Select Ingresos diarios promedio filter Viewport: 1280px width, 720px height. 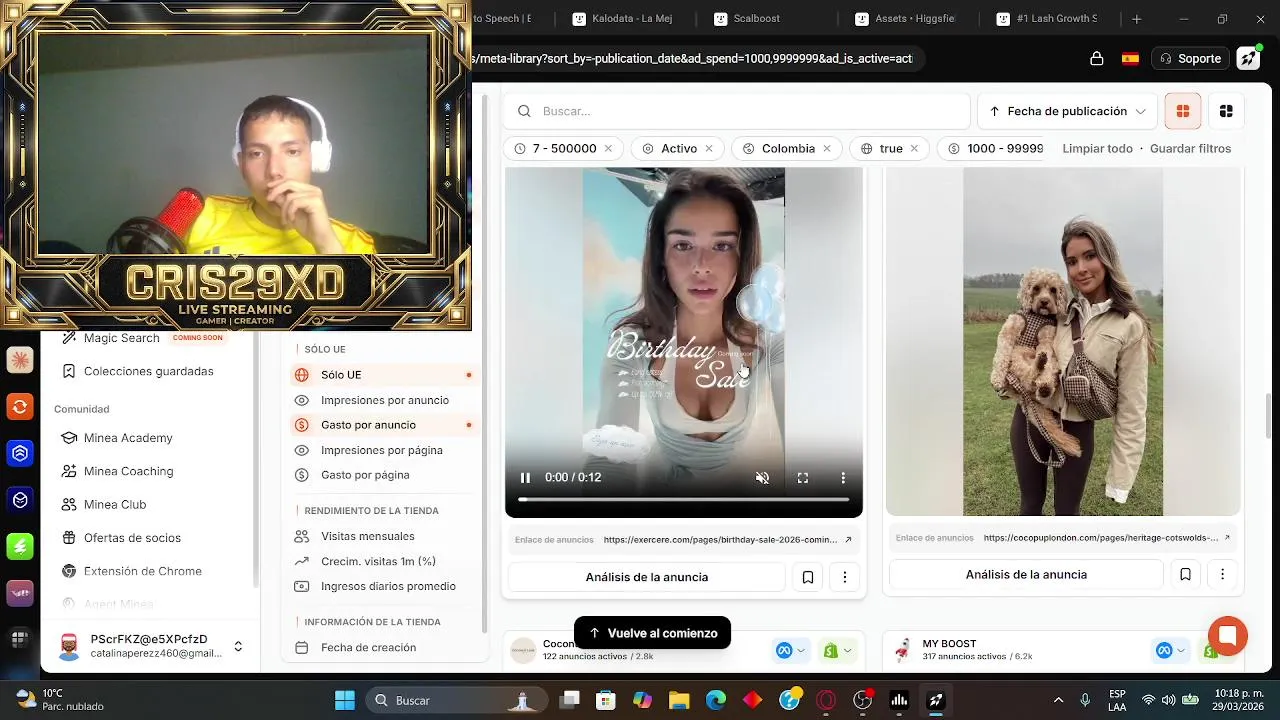click(x=388, y=586)
